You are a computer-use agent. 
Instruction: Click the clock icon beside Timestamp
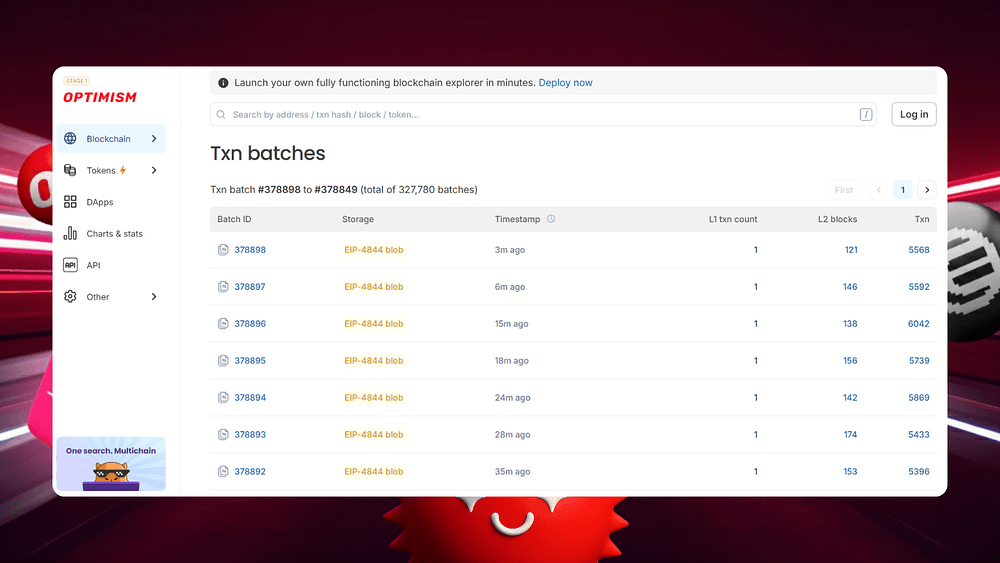[x=551, y=219]
